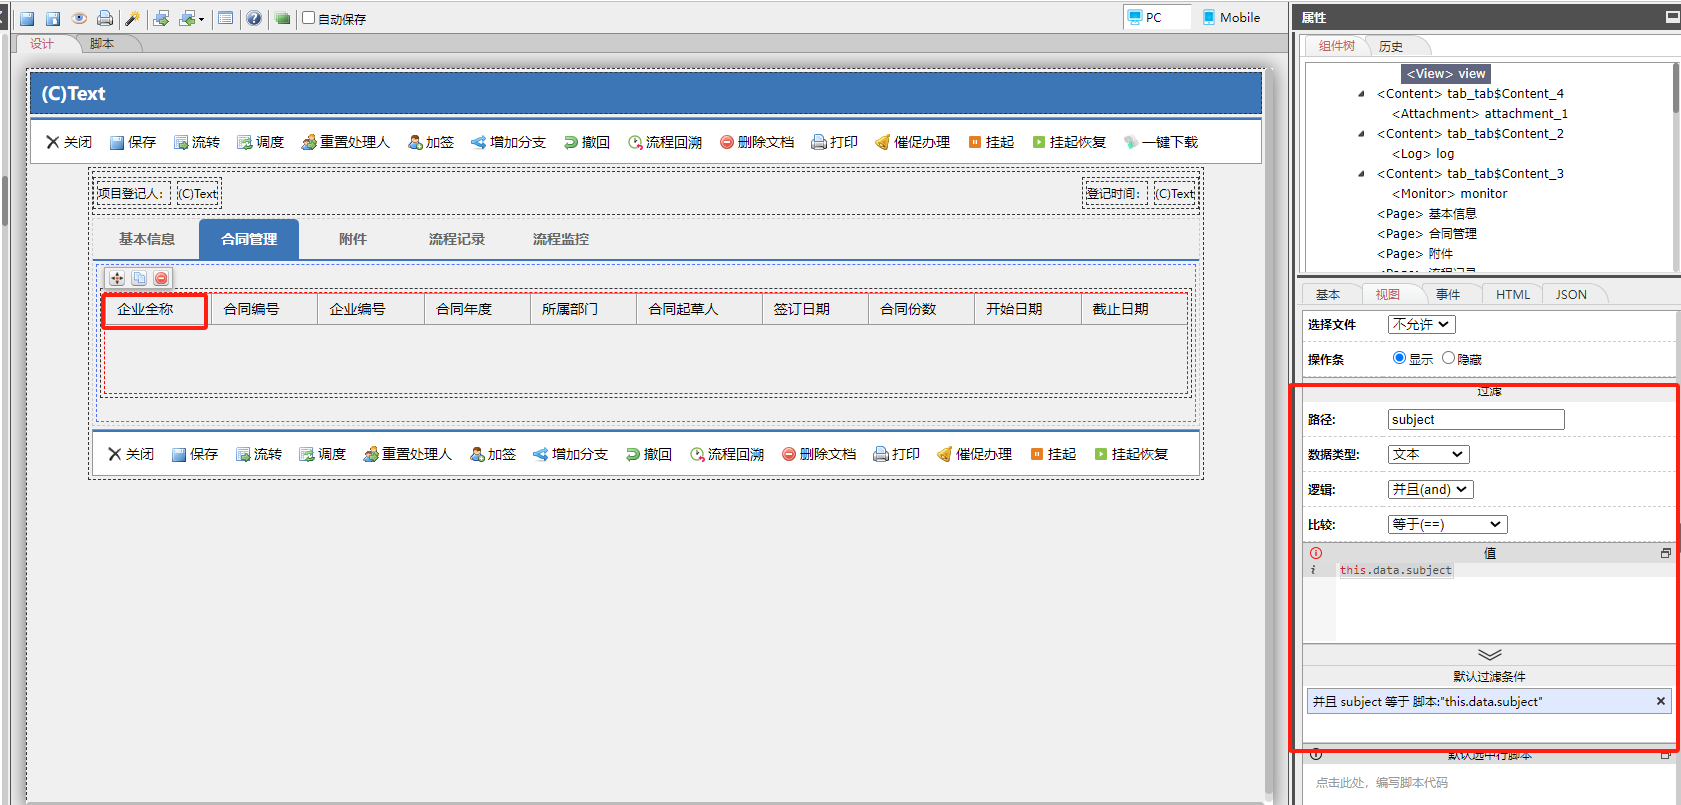Click the list-style form properties icon
This screenshot has width=1681, height=805.
pyautogui.click(x=226, y=18)
